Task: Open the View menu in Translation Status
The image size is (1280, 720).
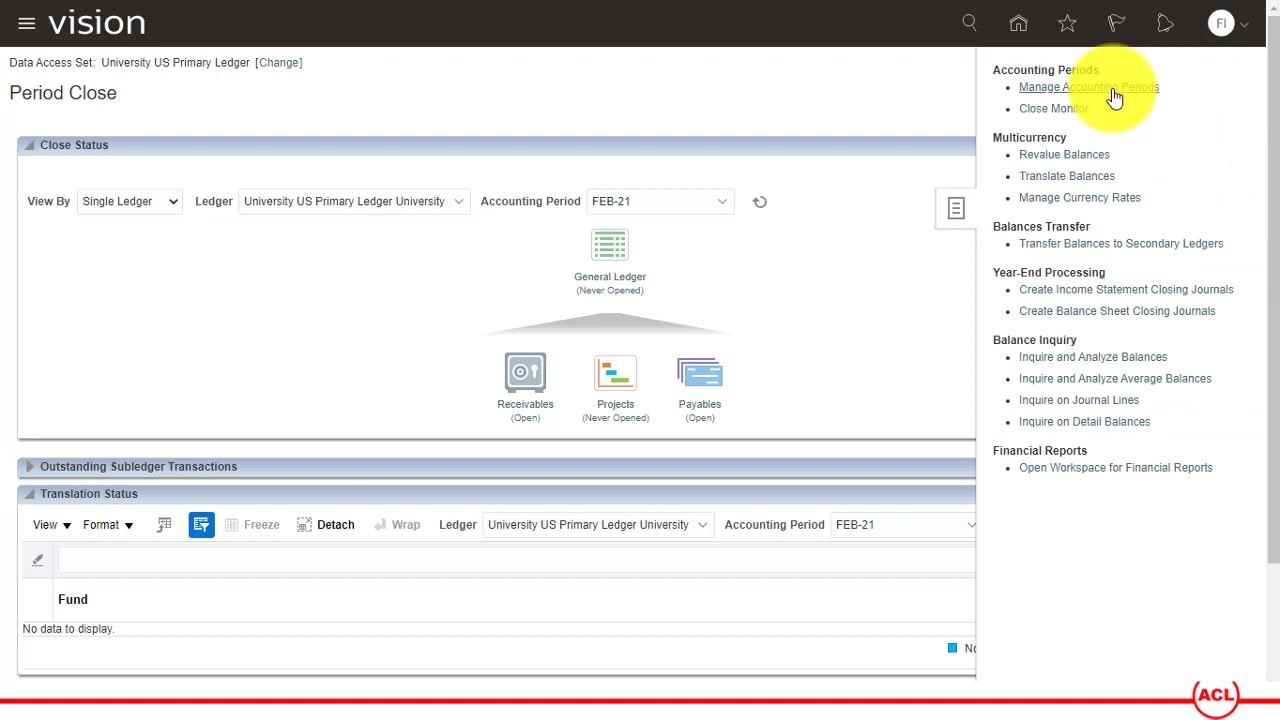Action: tap(52, 525)
